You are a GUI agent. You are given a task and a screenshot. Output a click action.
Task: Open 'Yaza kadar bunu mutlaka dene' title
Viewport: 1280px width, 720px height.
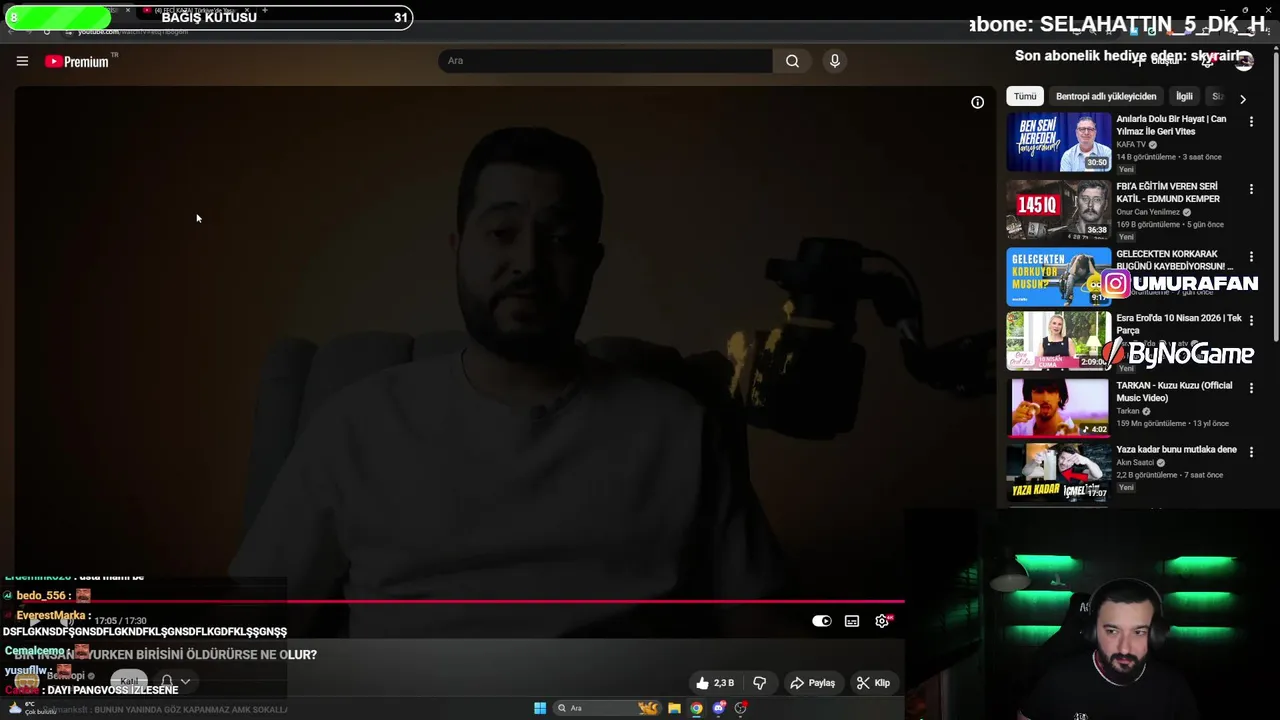click(x=1176, y=450)
